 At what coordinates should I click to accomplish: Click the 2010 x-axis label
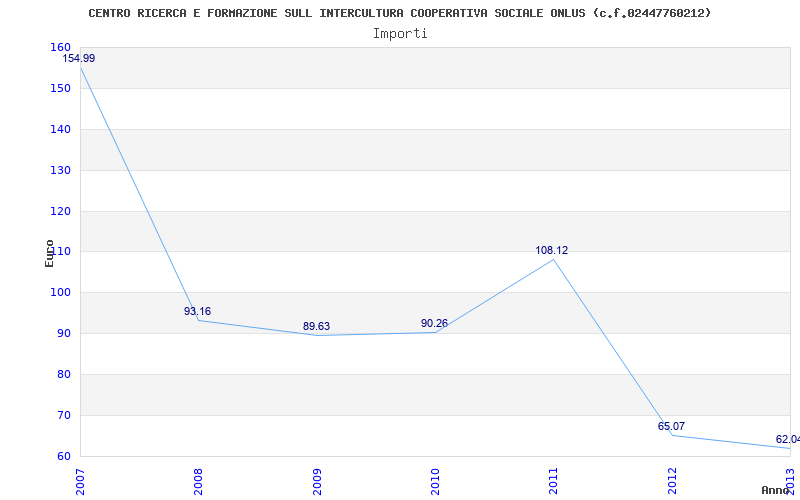(x=435, y=482)
